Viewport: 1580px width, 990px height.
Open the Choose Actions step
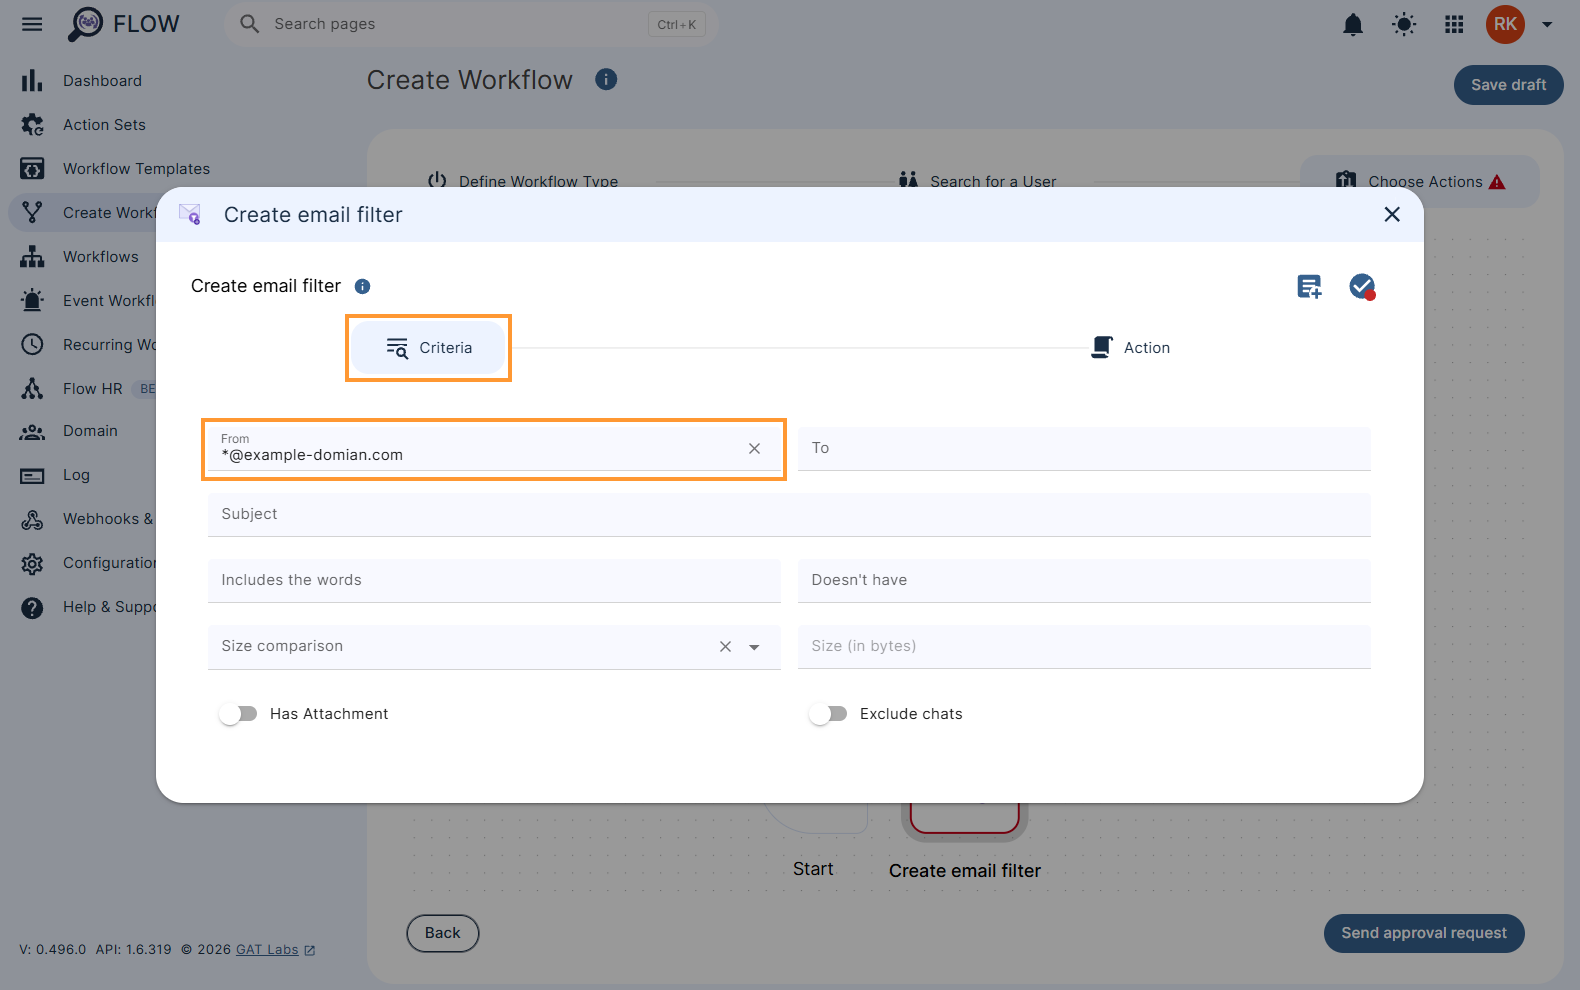(x=1420, y=181)
